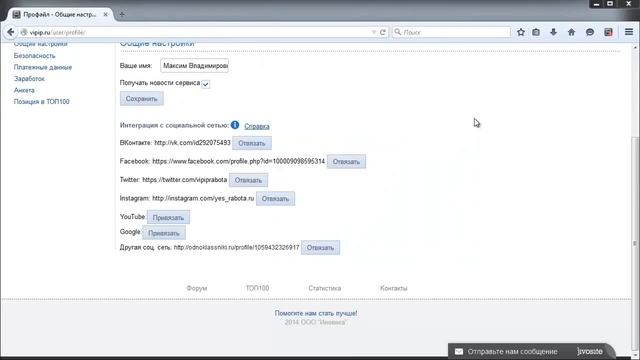Click the blue info icon near integration label
640x360 pixels.
[235, 125]
